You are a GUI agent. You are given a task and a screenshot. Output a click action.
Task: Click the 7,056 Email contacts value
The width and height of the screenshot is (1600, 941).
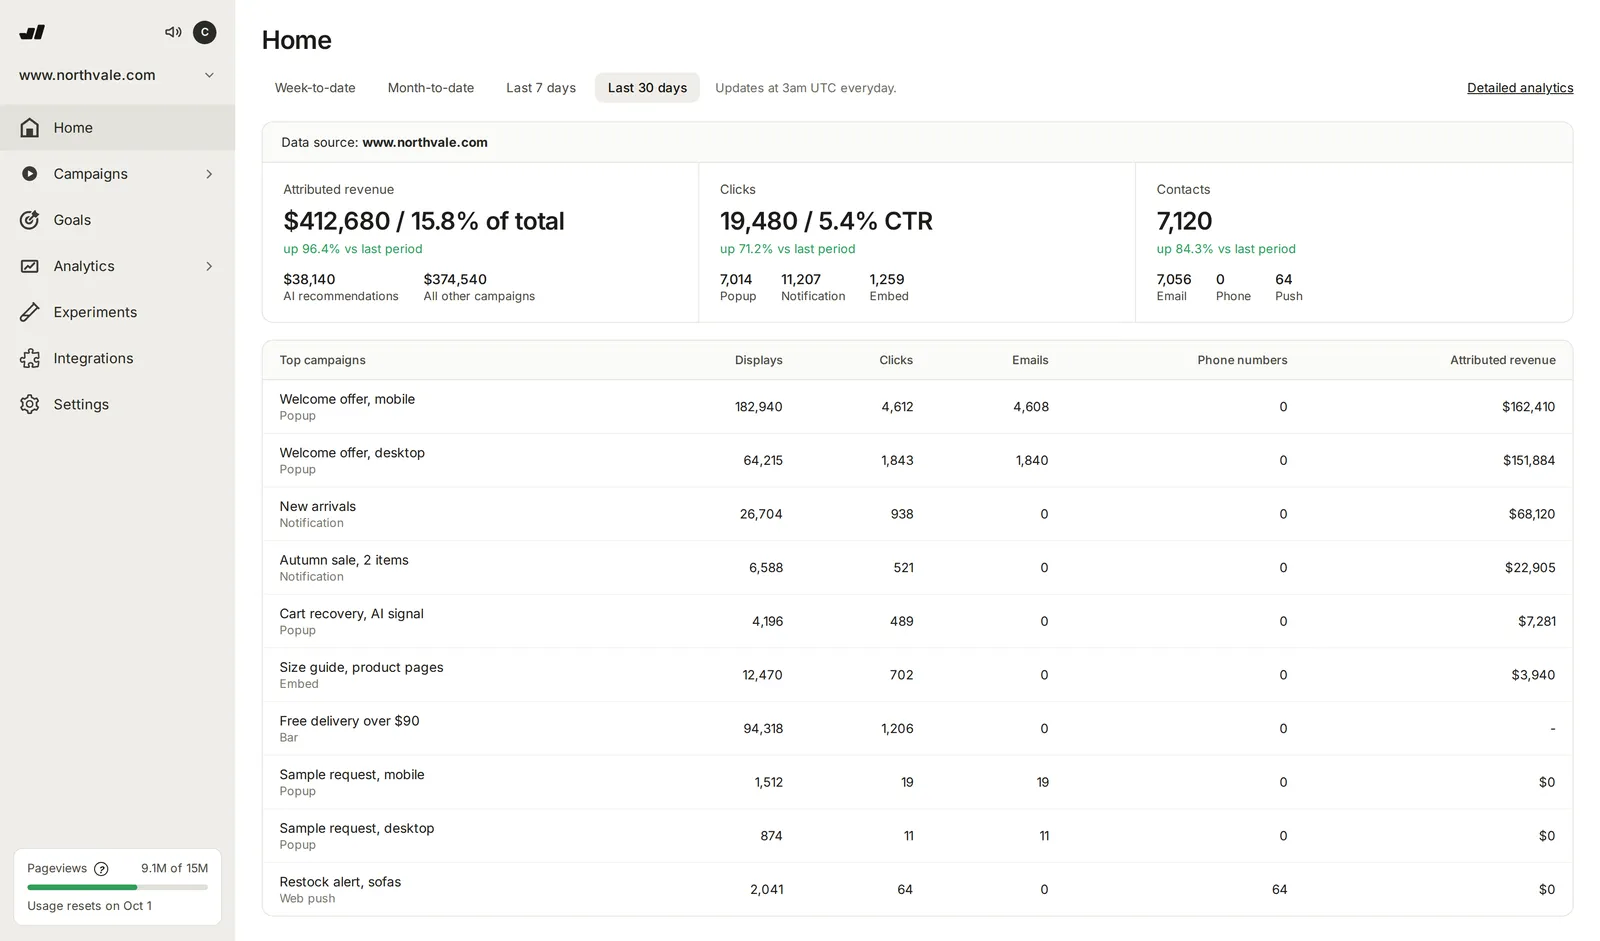[x=1174, y=279]
